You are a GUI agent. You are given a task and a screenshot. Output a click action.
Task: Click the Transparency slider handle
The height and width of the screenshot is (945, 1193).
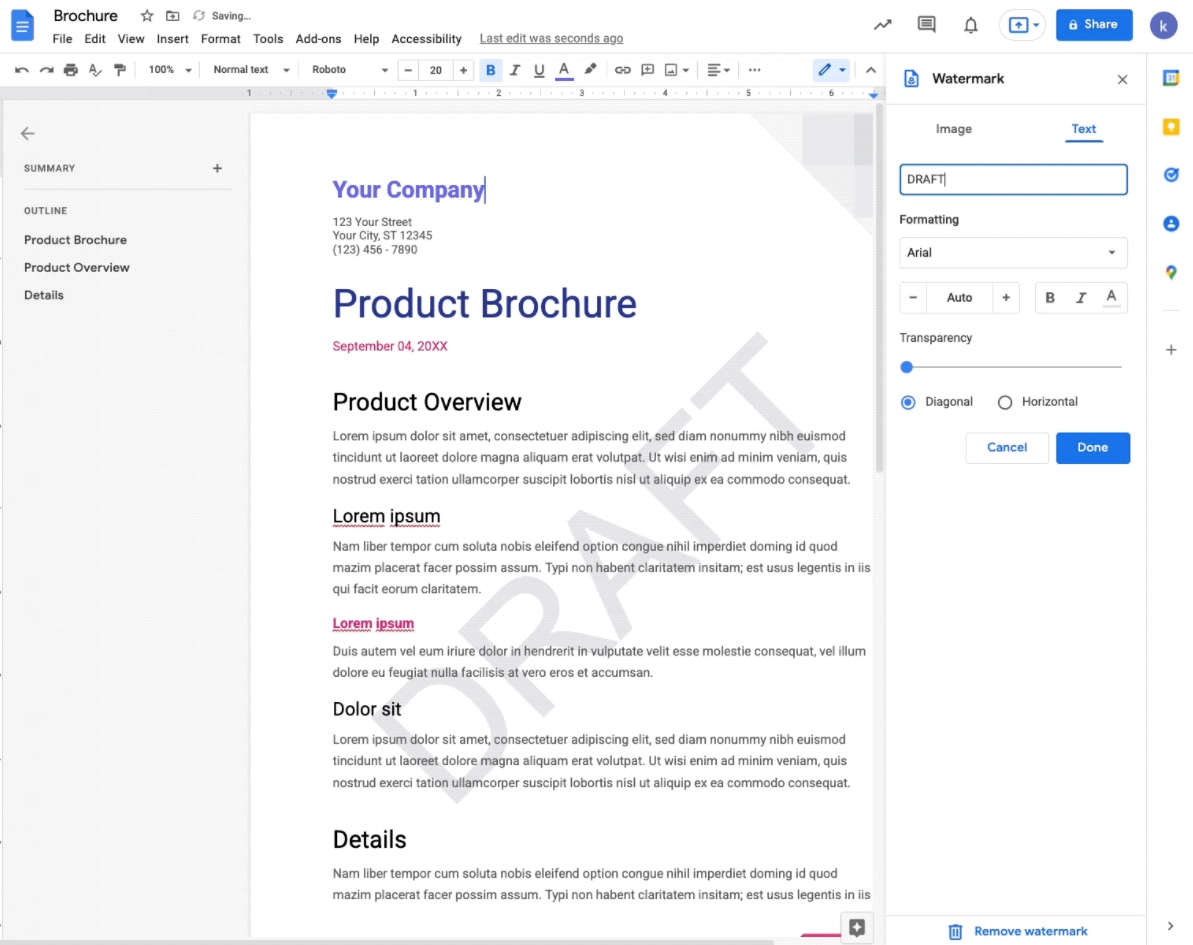click(x=907, y=367)
